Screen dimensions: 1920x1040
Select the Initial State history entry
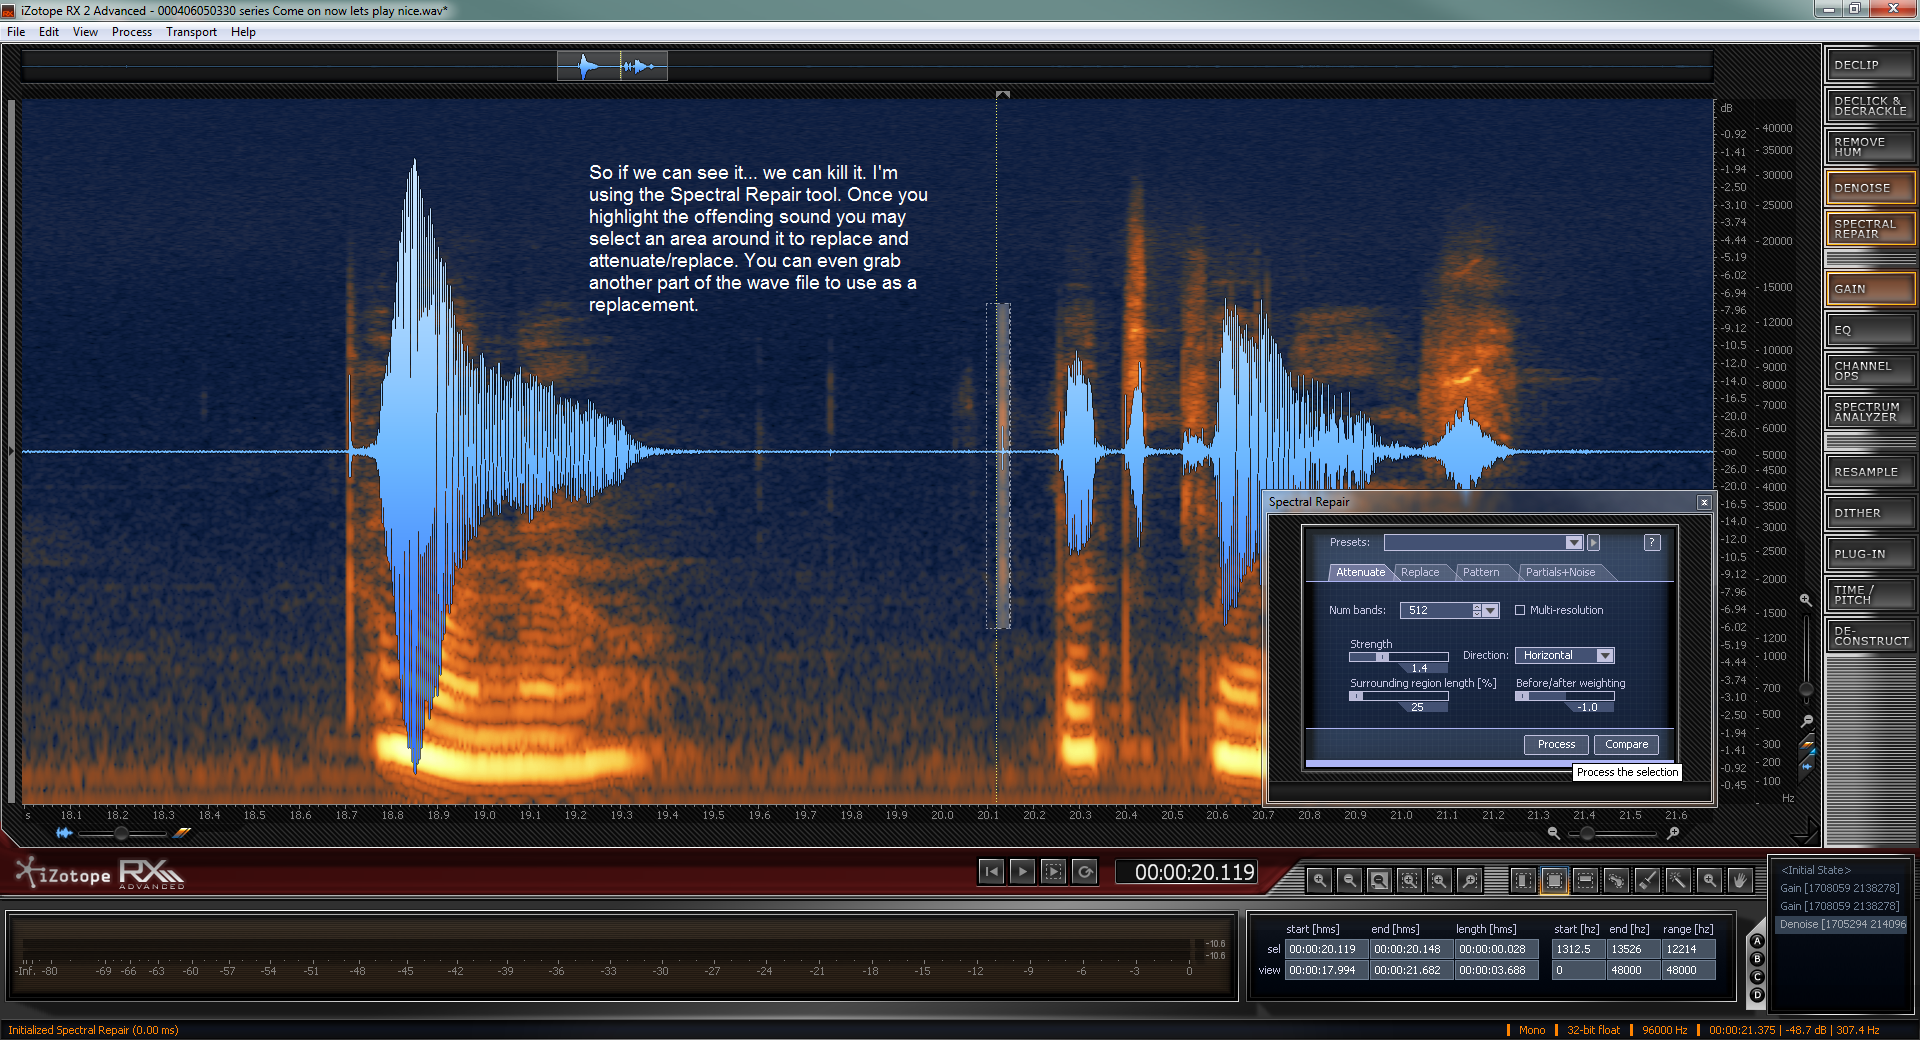click(1817, 870)
